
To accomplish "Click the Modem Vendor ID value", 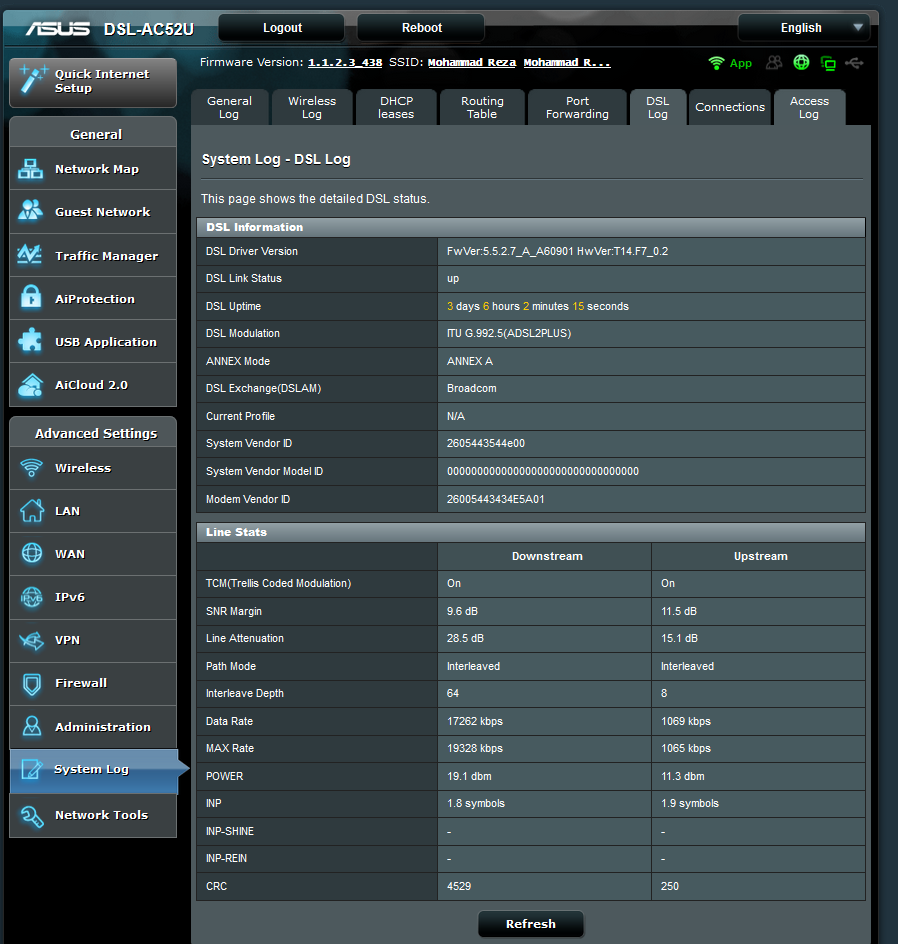I will (x=495, y=499).
